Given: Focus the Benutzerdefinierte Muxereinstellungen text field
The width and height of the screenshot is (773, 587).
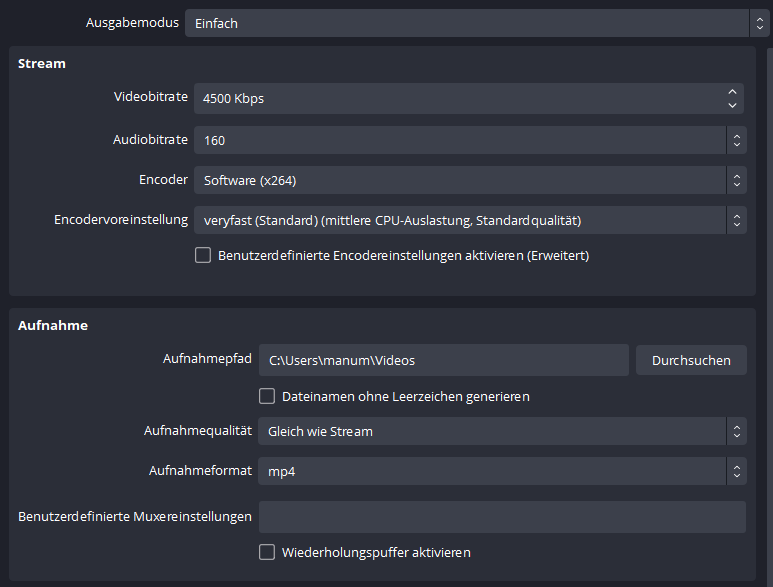Looking at the screenshot, I should click(x=502, y=517).
